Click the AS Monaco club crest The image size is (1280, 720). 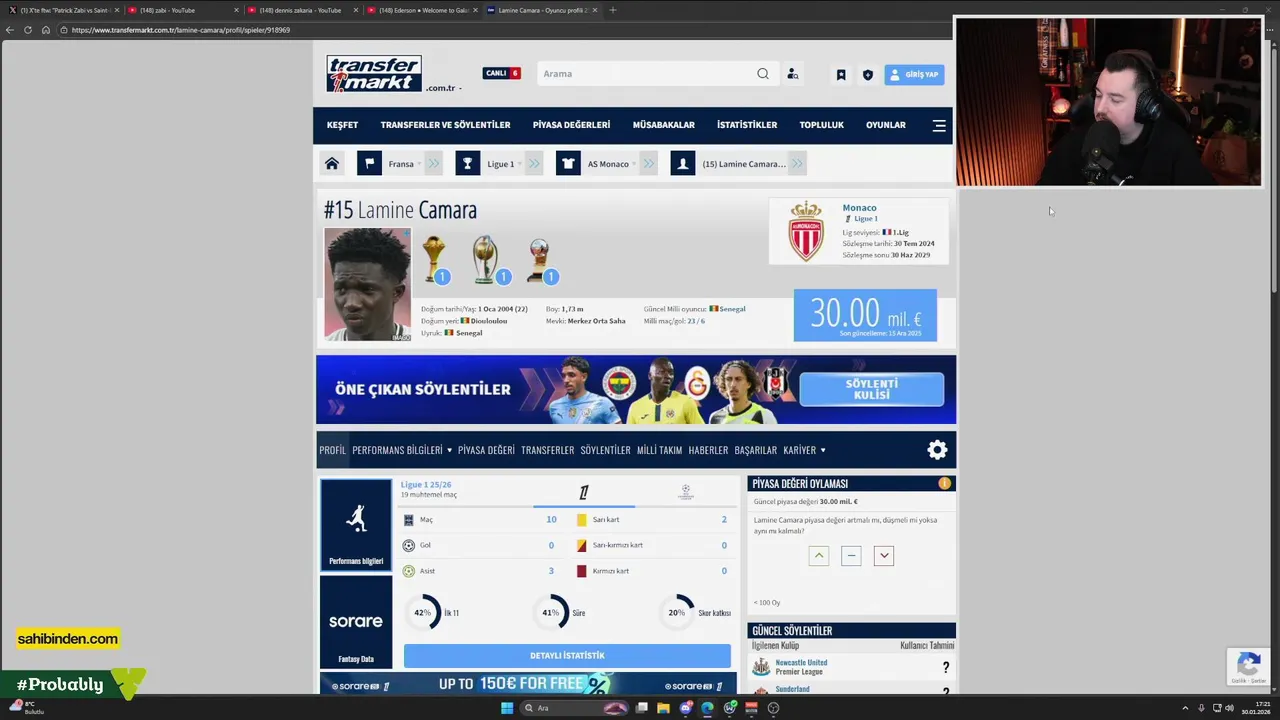pyautogui.click(x=806, y=231)
